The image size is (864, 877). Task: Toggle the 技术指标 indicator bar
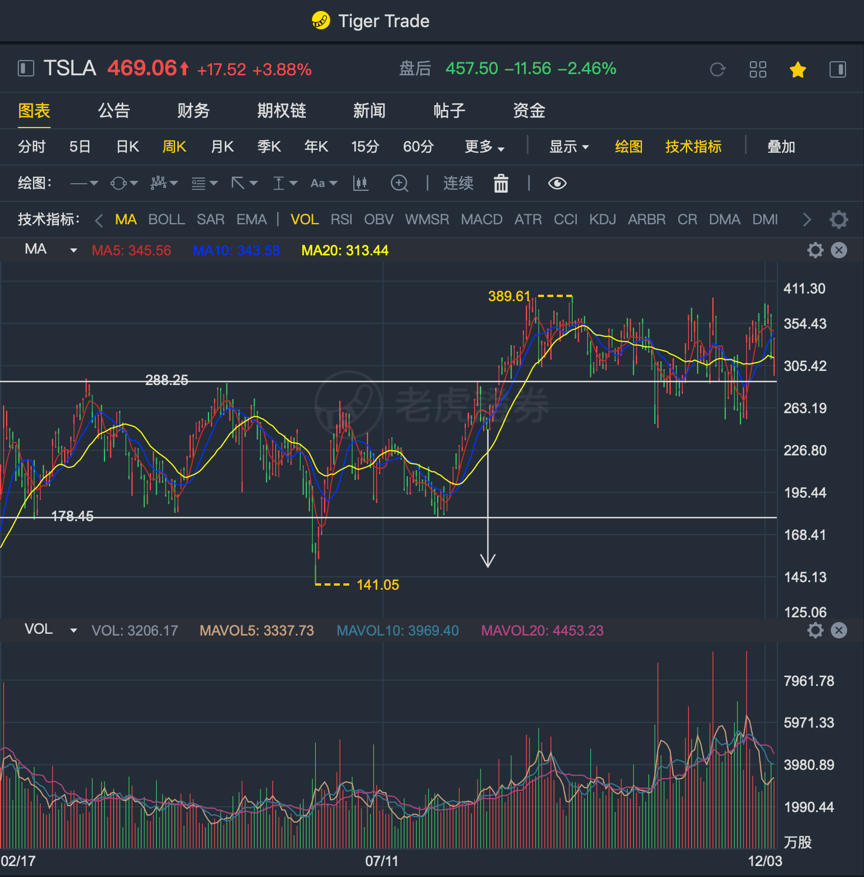pos(693,147)
